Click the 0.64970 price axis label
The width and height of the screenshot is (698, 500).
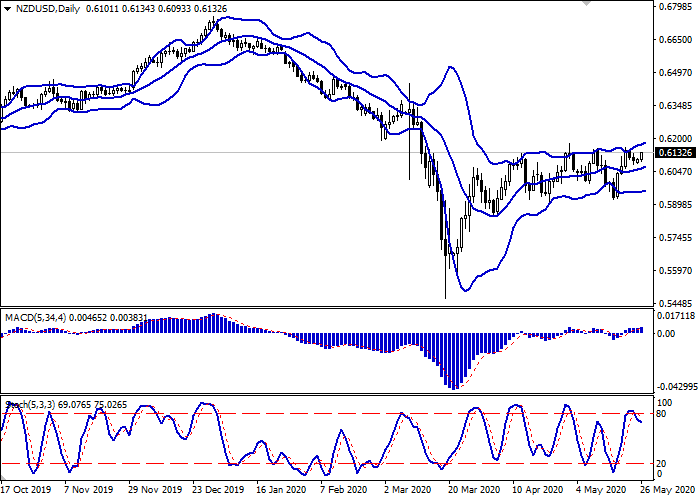672,73
